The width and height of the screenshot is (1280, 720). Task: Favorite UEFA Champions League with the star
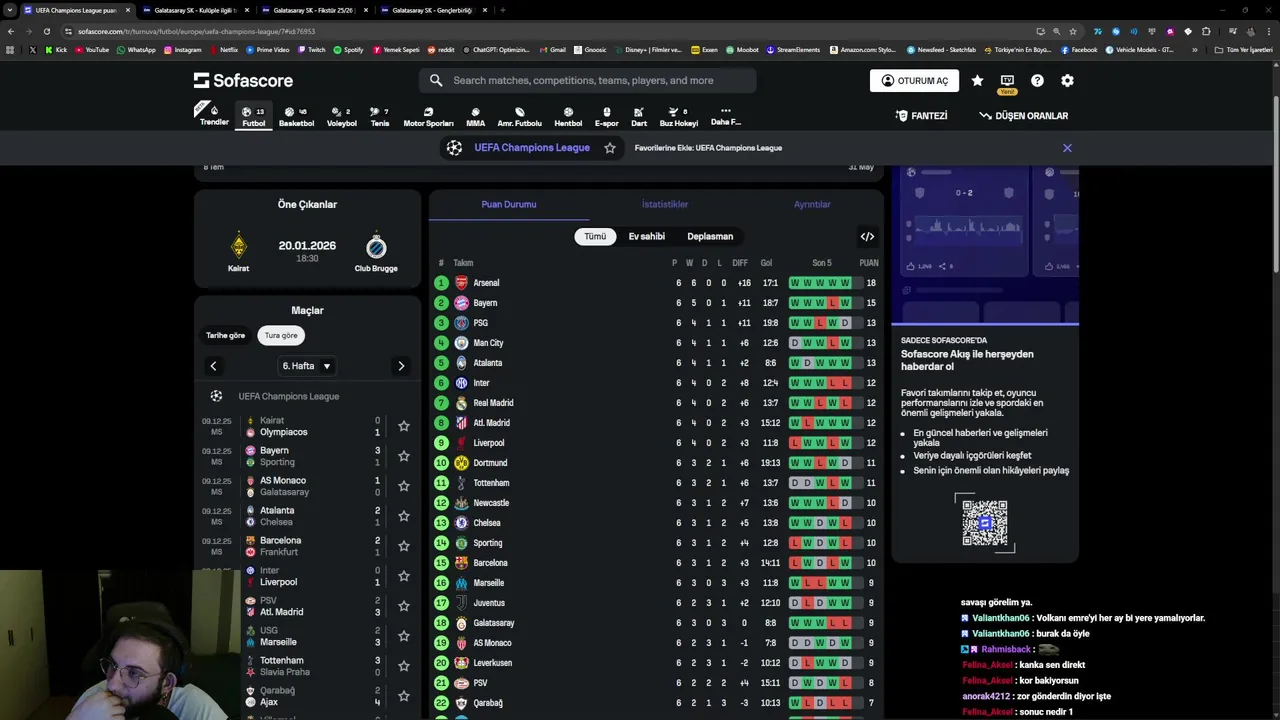click(x=610, y=148)
